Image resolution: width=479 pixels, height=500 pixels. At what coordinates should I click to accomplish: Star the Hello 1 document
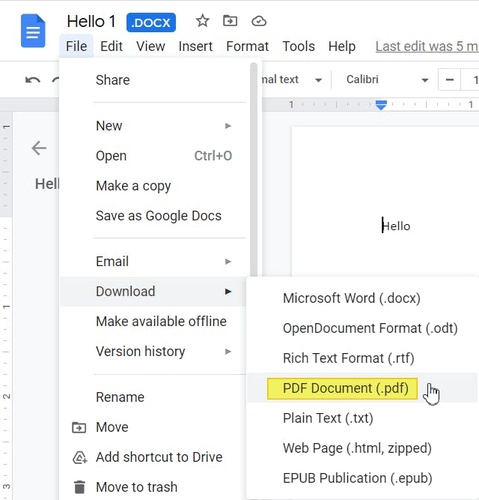pos(202,21)
